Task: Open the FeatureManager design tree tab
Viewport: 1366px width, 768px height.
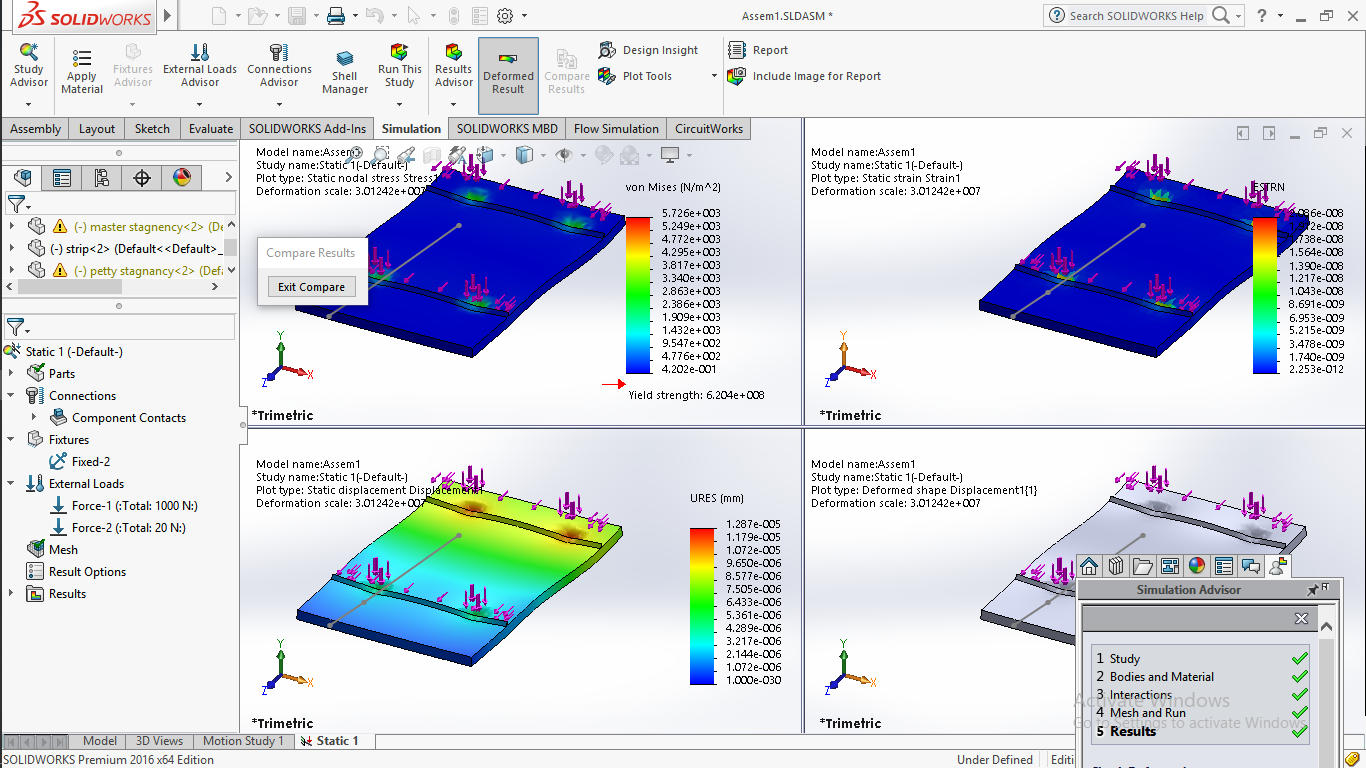Action: [x=23, y=178]
